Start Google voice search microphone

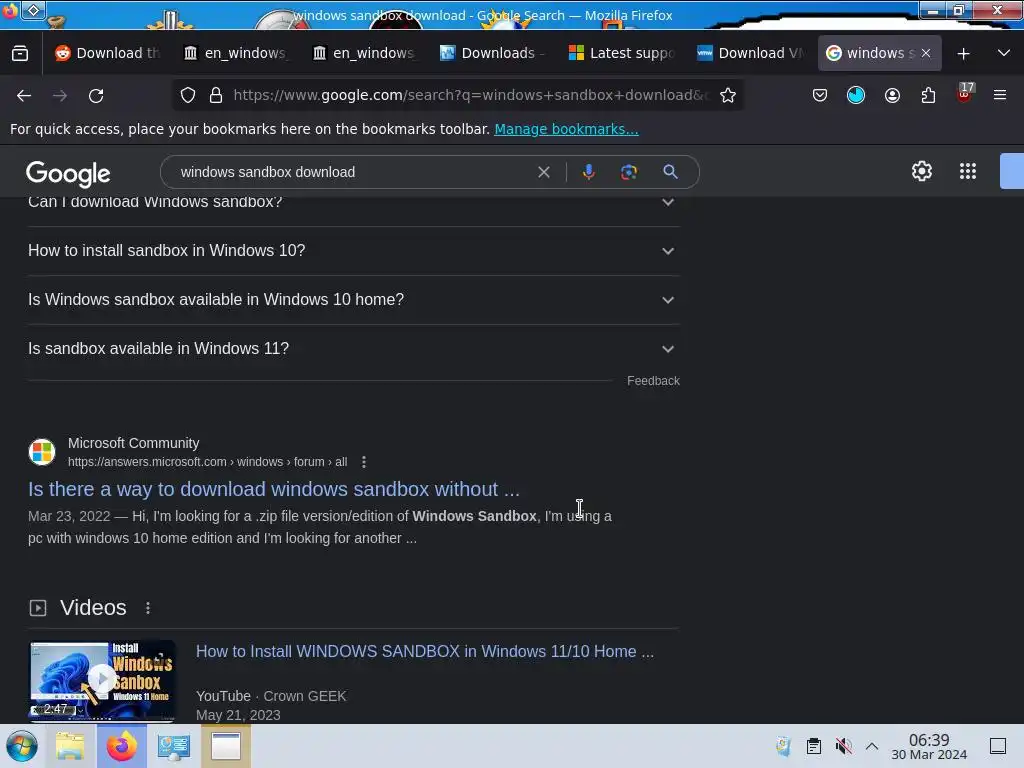click(x=588, y=172)
